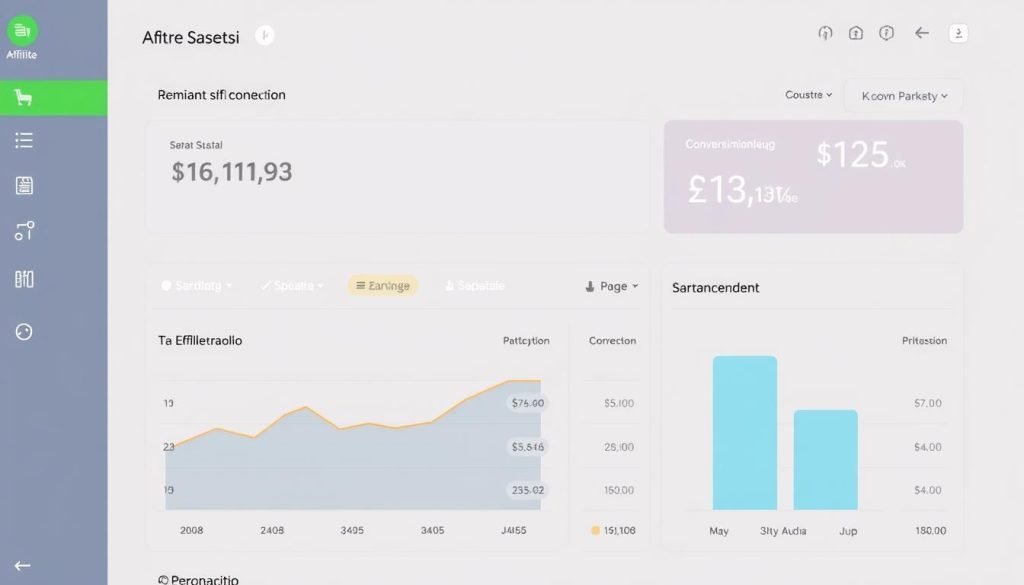The image size is (1024, 585).
Task: Open the info icon in the top toolbar
Action: click(886, 33)
